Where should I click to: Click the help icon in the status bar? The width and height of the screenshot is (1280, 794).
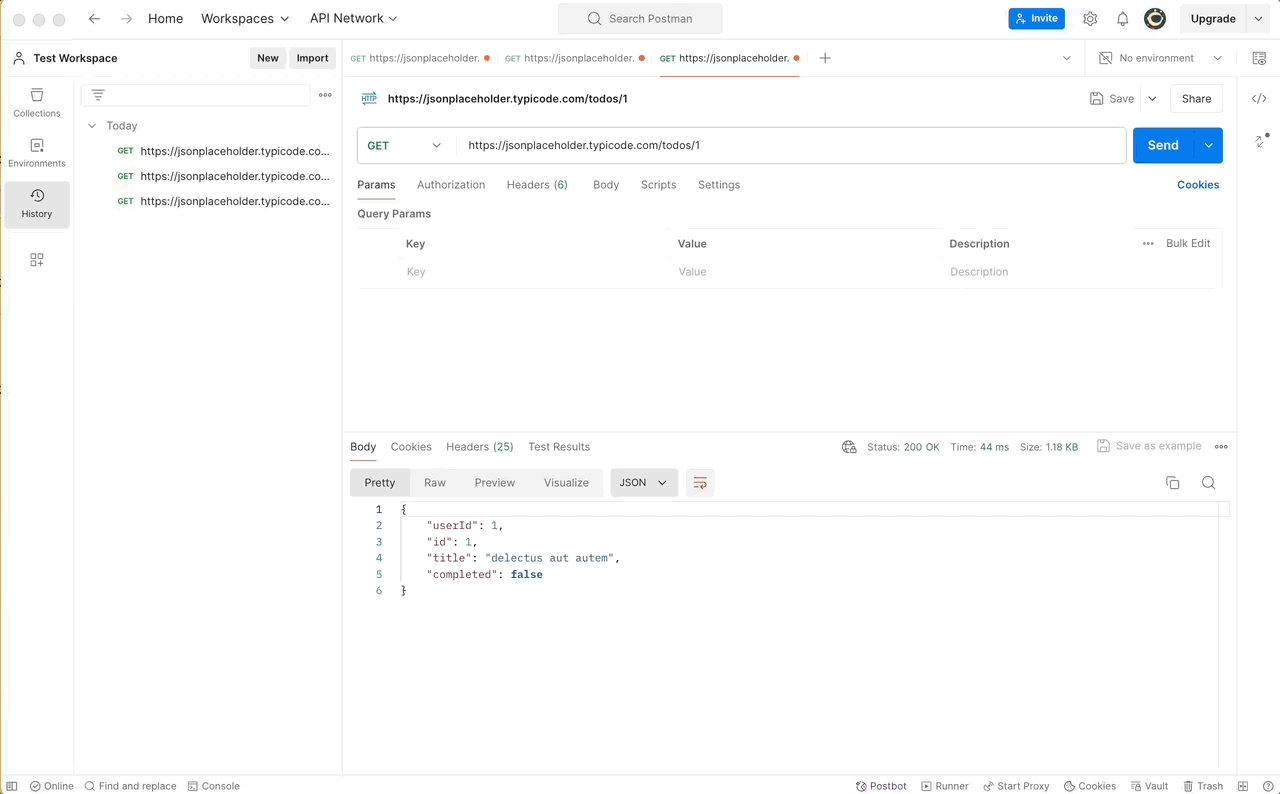pyautogui.click(x=1266, y=786)
